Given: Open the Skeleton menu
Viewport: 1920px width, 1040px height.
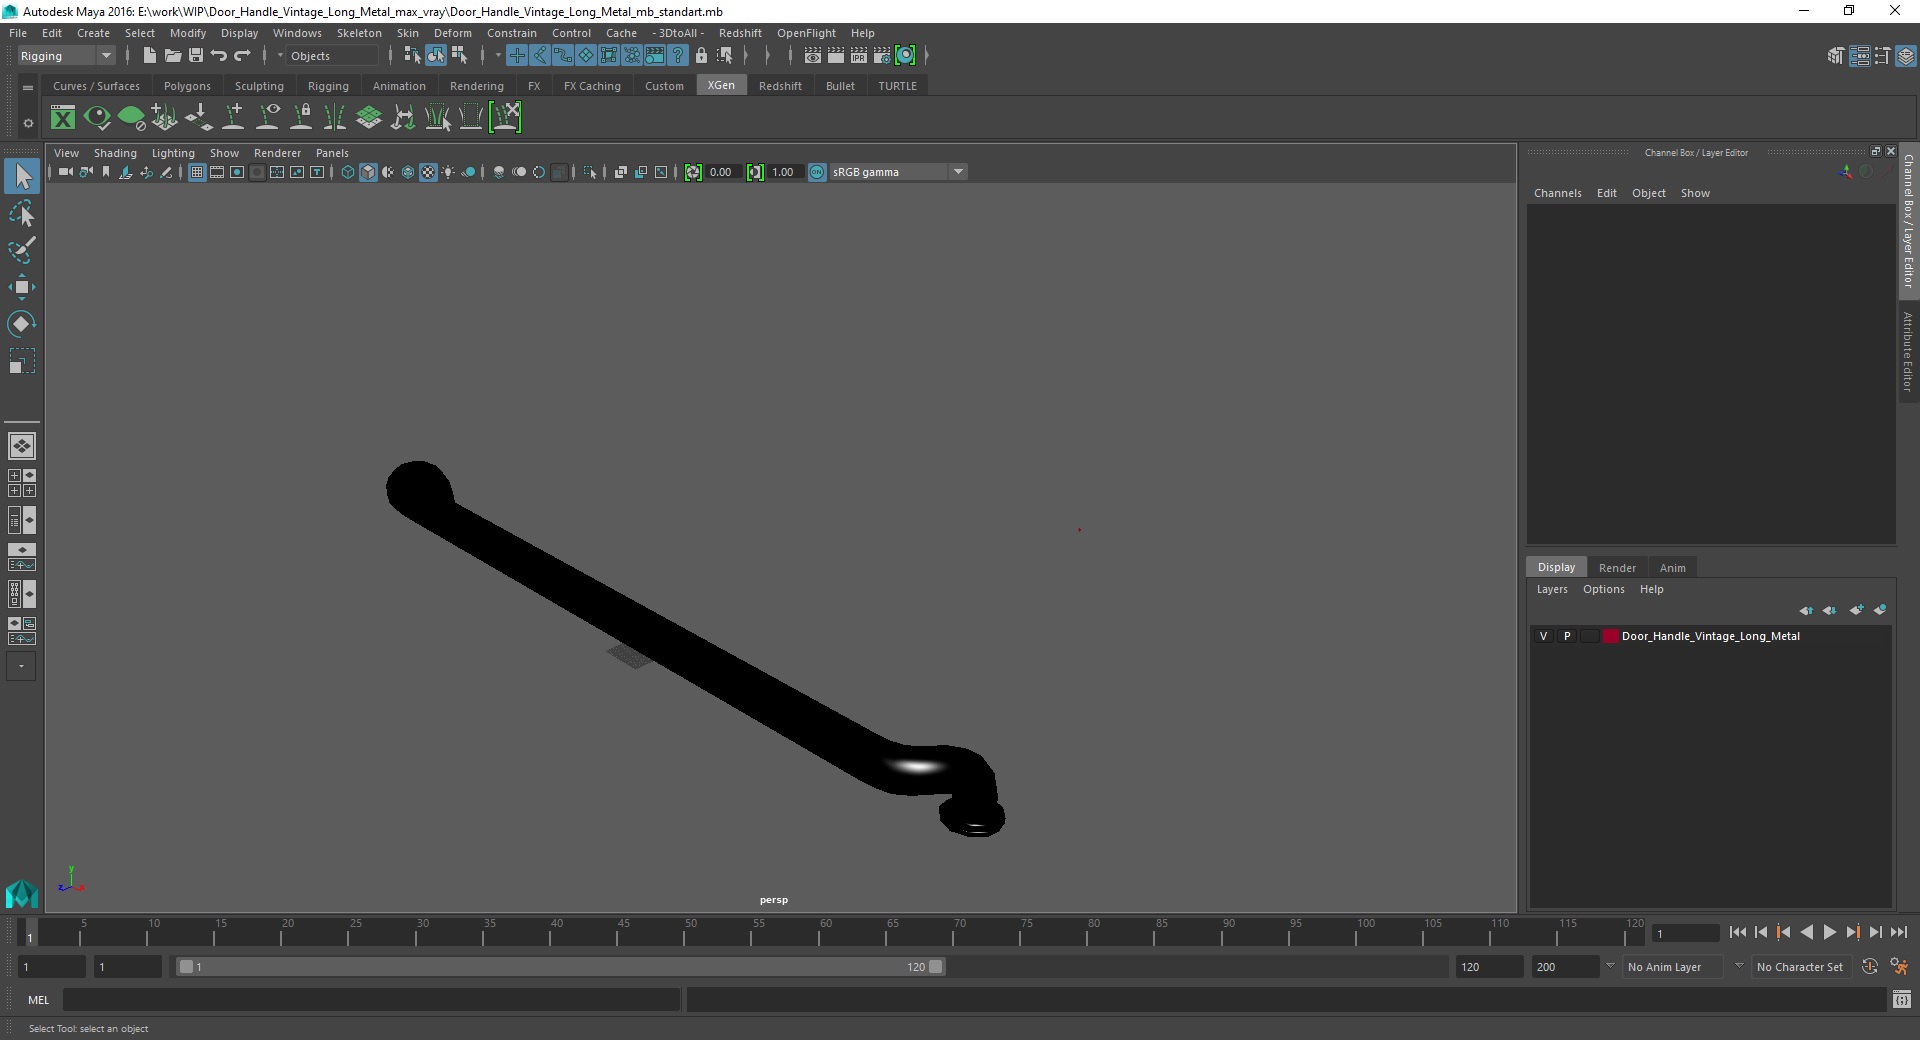Looking at the screenshot, I should [359, 33].
